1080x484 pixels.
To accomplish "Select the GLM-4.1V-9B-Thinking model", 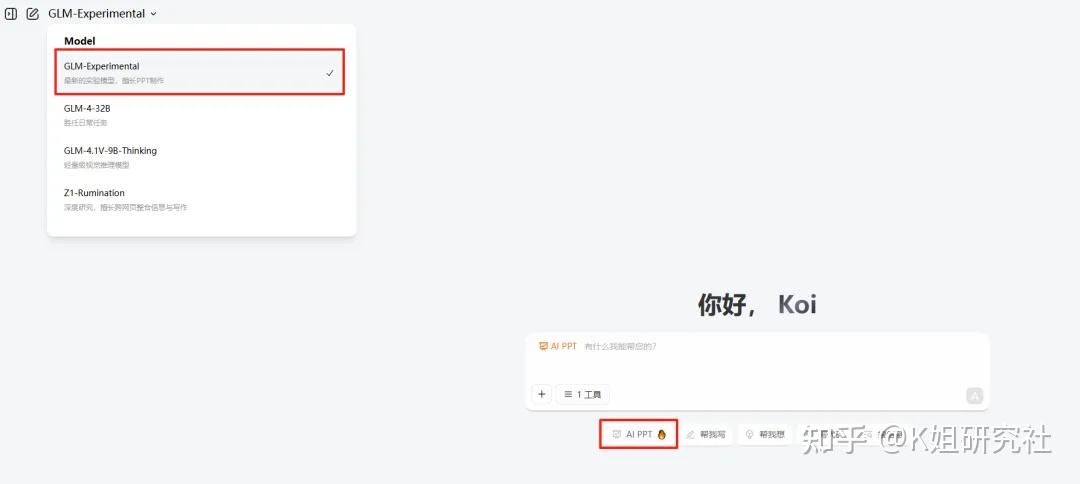I will click(x=202, y=157).
